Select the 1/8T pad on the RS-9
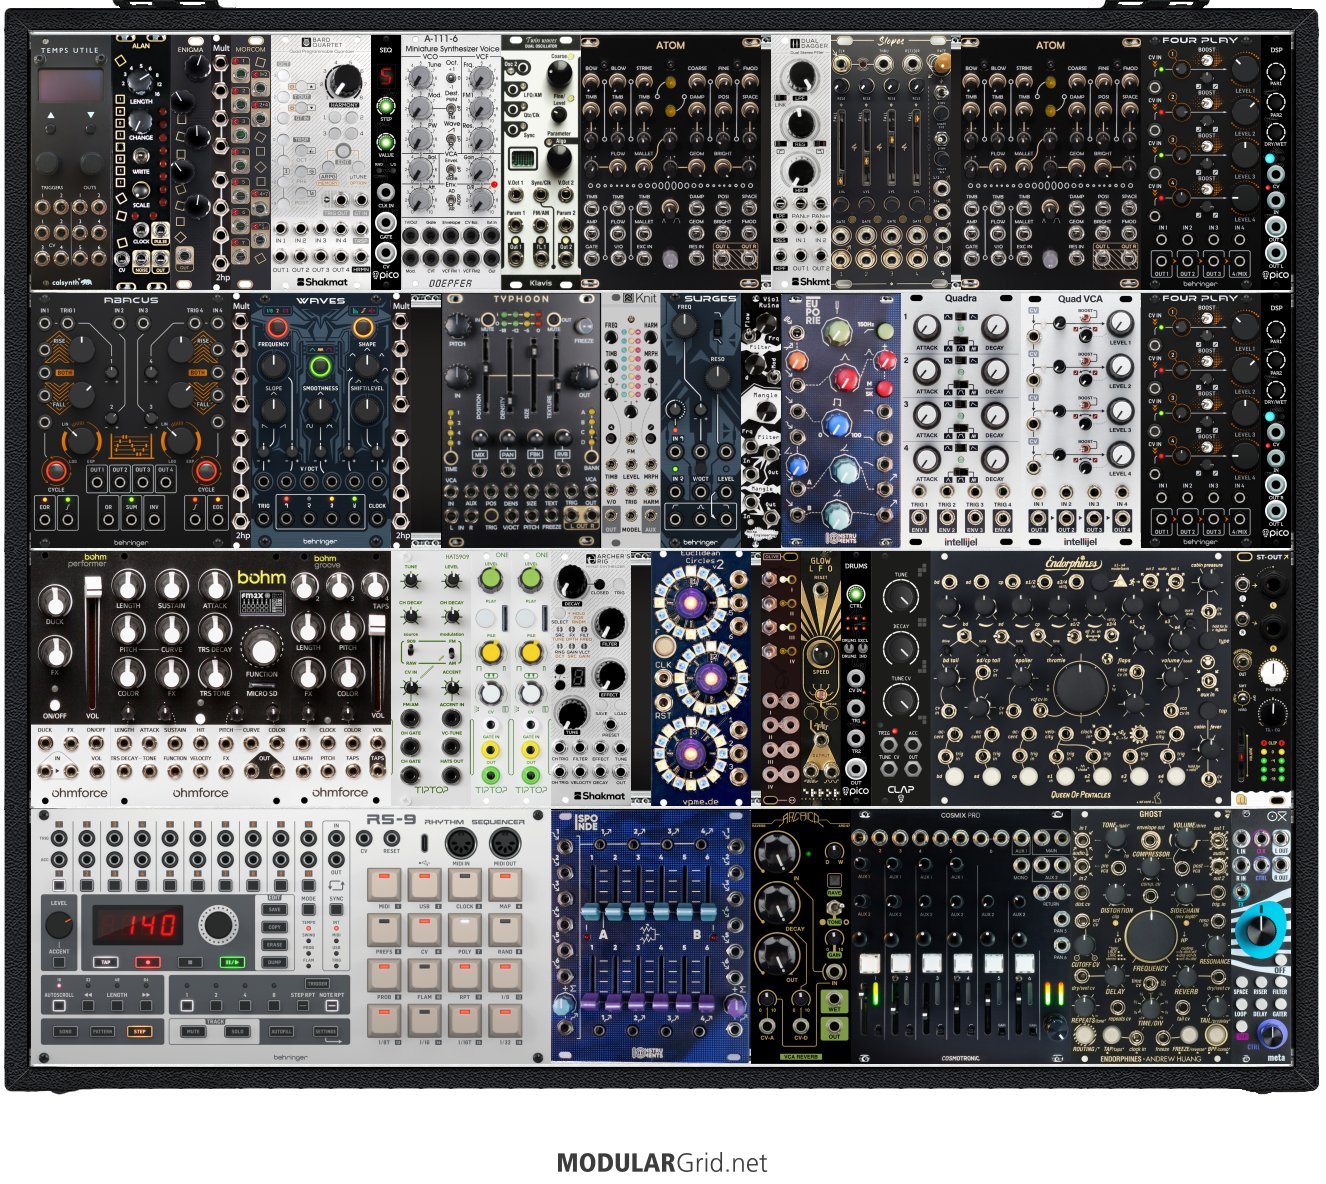Image resolution: width=1326 pixels, height=1184 pixels. 384,1021
